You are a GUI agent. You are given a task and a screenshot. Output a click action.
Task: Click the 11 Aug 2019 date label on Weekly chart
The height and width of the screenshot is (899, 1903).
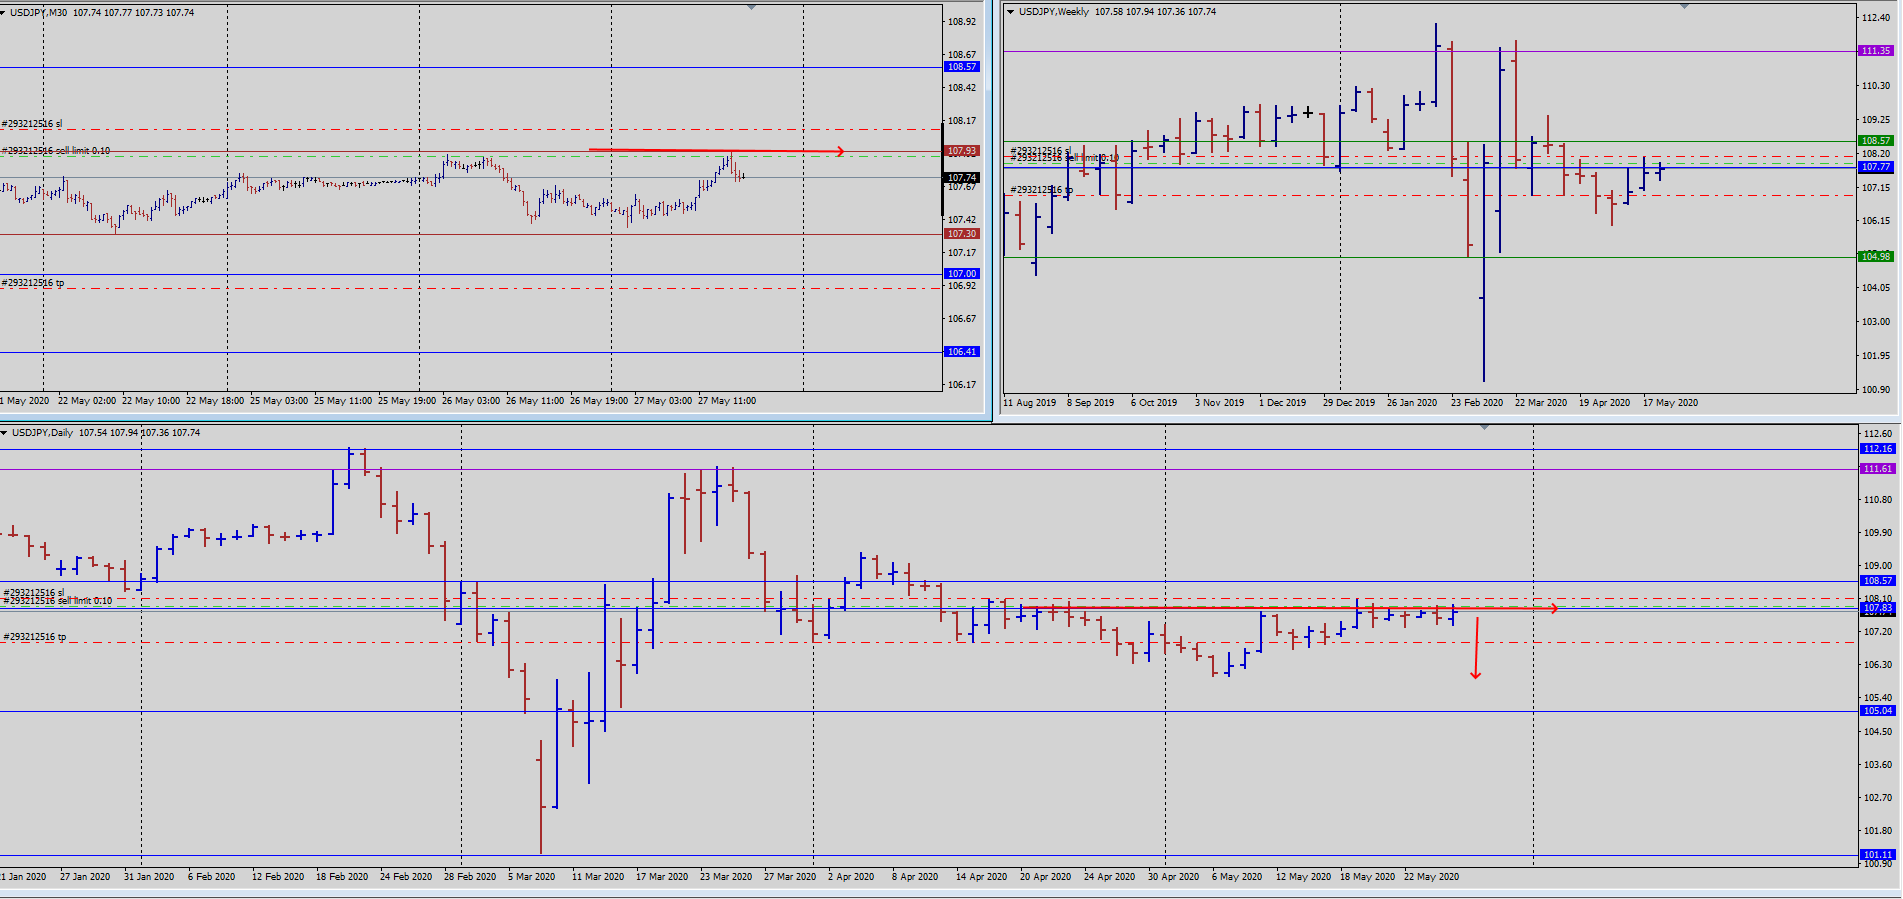click(1029, 403)
